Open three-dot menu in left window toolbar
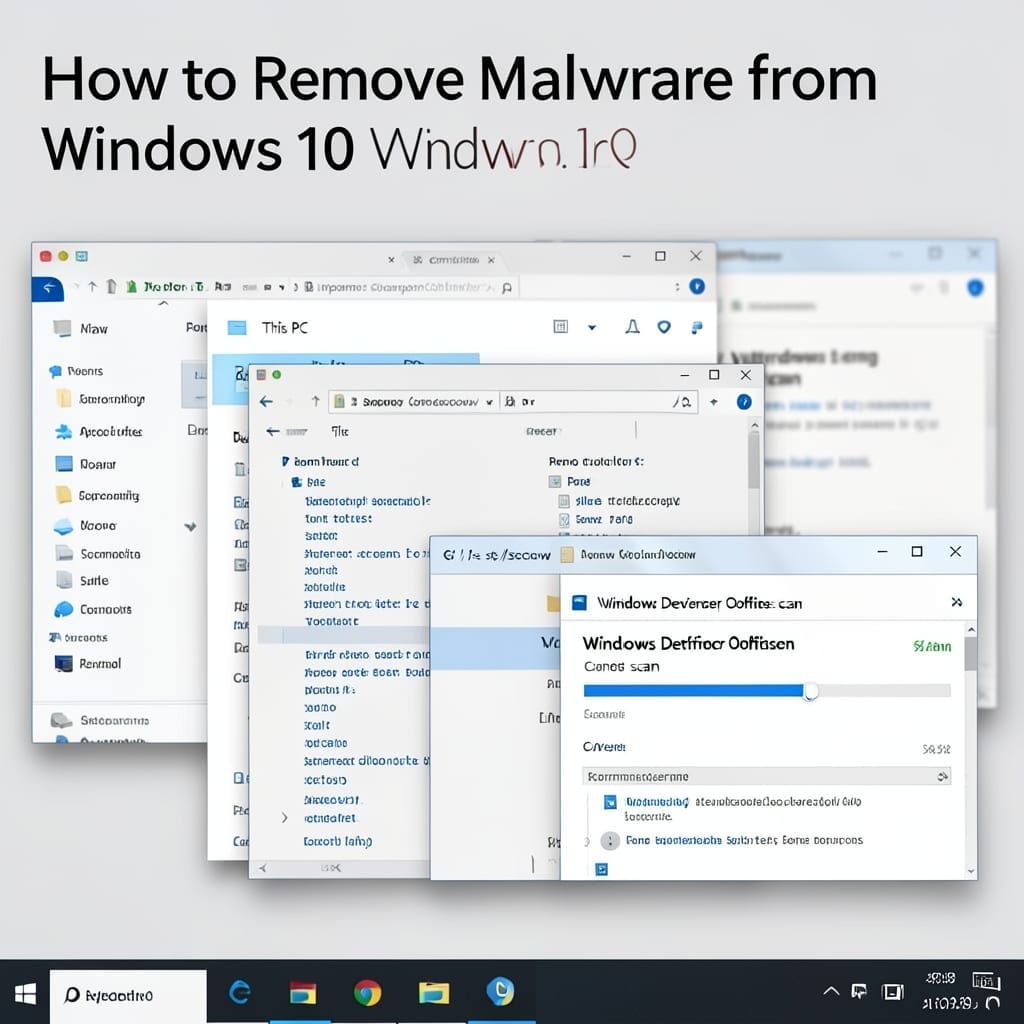1024x1024 pixels. tap(677, 287)
